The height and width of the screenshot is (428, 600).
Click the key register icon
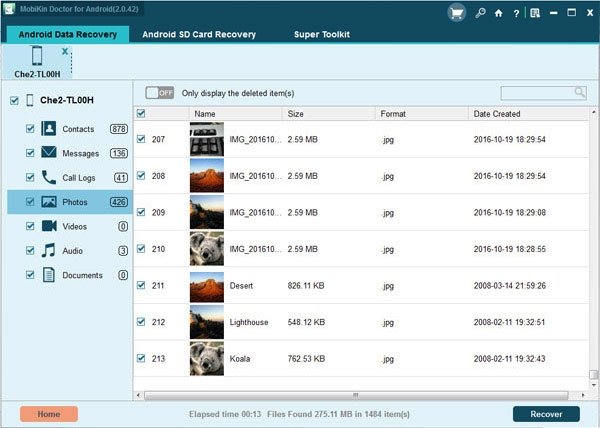(481, 12)
